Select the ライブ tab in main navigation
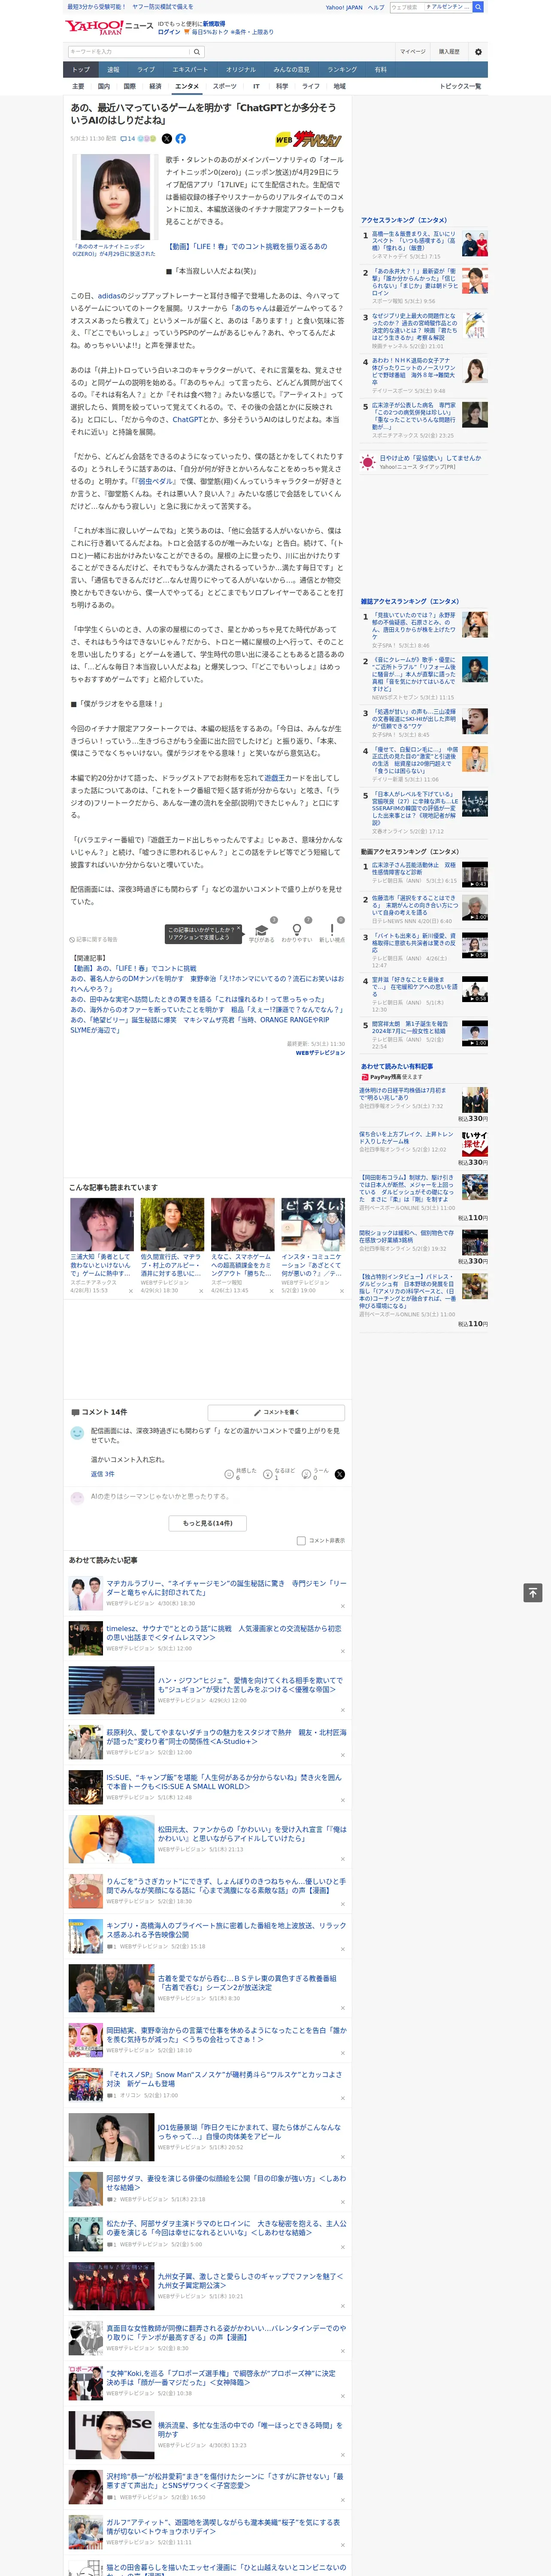This screenshot has height=2576, width=551. (146, 70)
